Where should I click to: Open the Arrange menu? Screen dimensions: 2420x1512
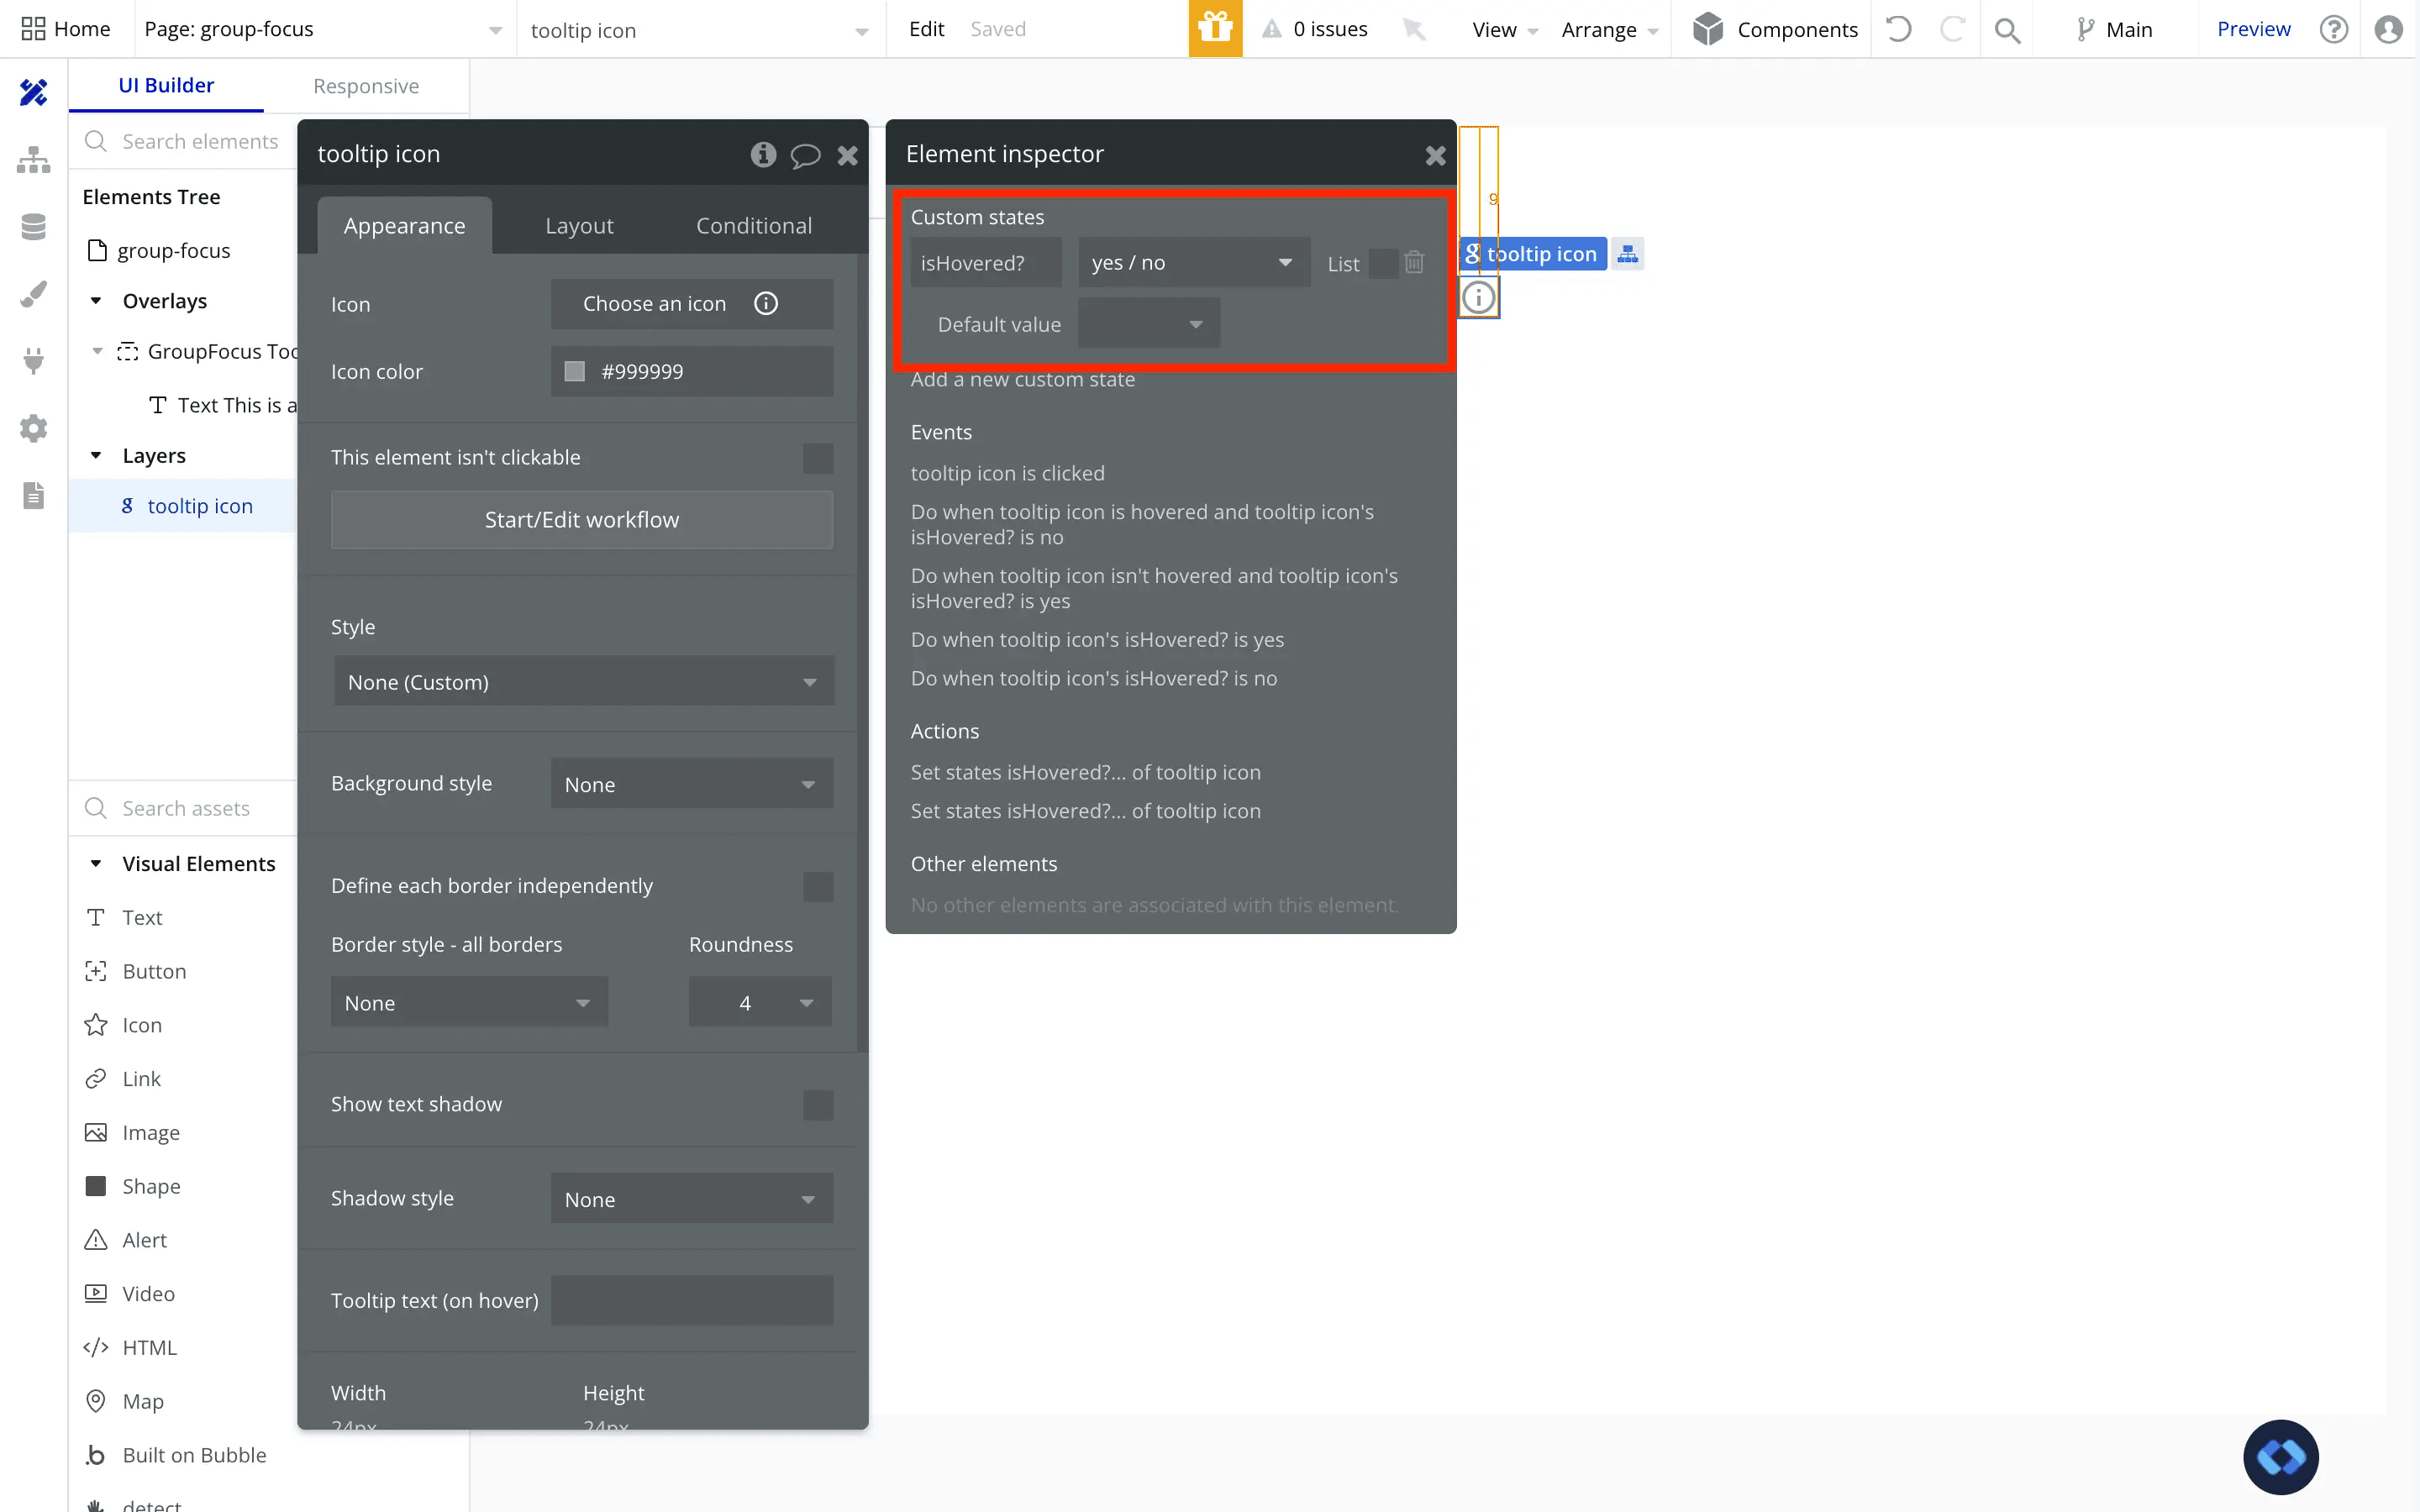click(x=1609, y=30)
